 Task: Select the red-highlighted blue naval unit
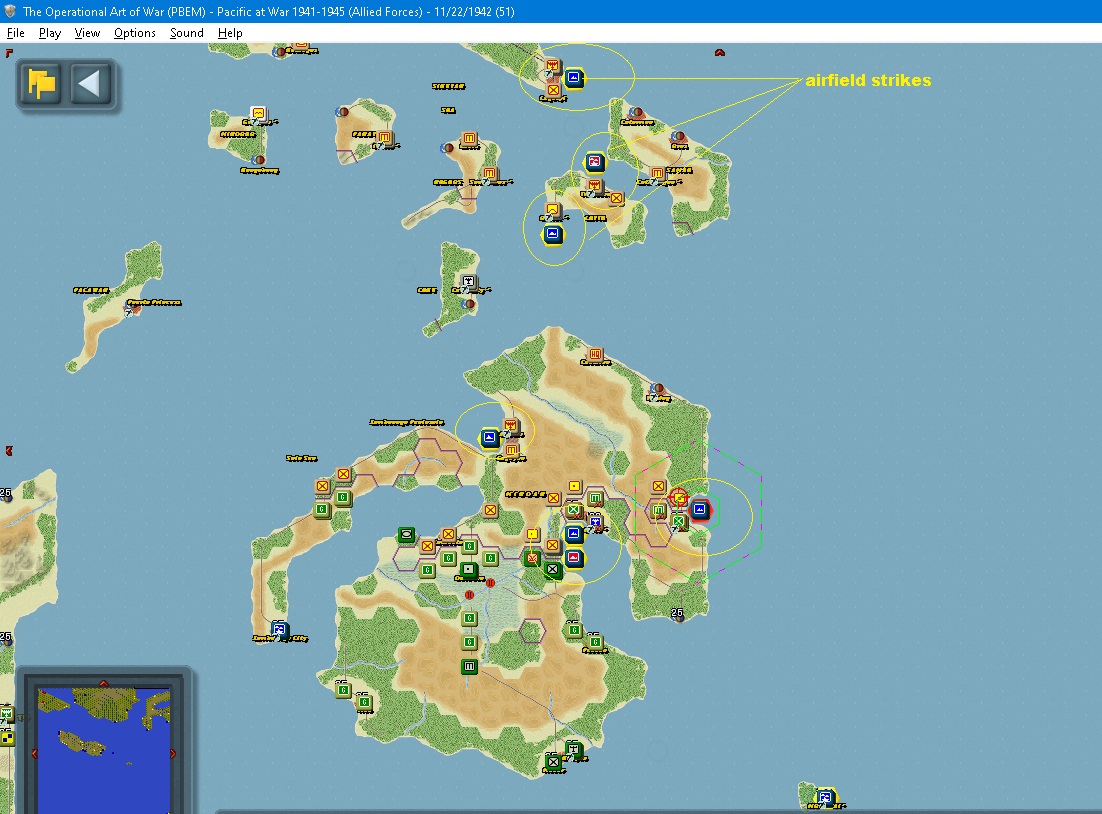click(x=699, y=510)
